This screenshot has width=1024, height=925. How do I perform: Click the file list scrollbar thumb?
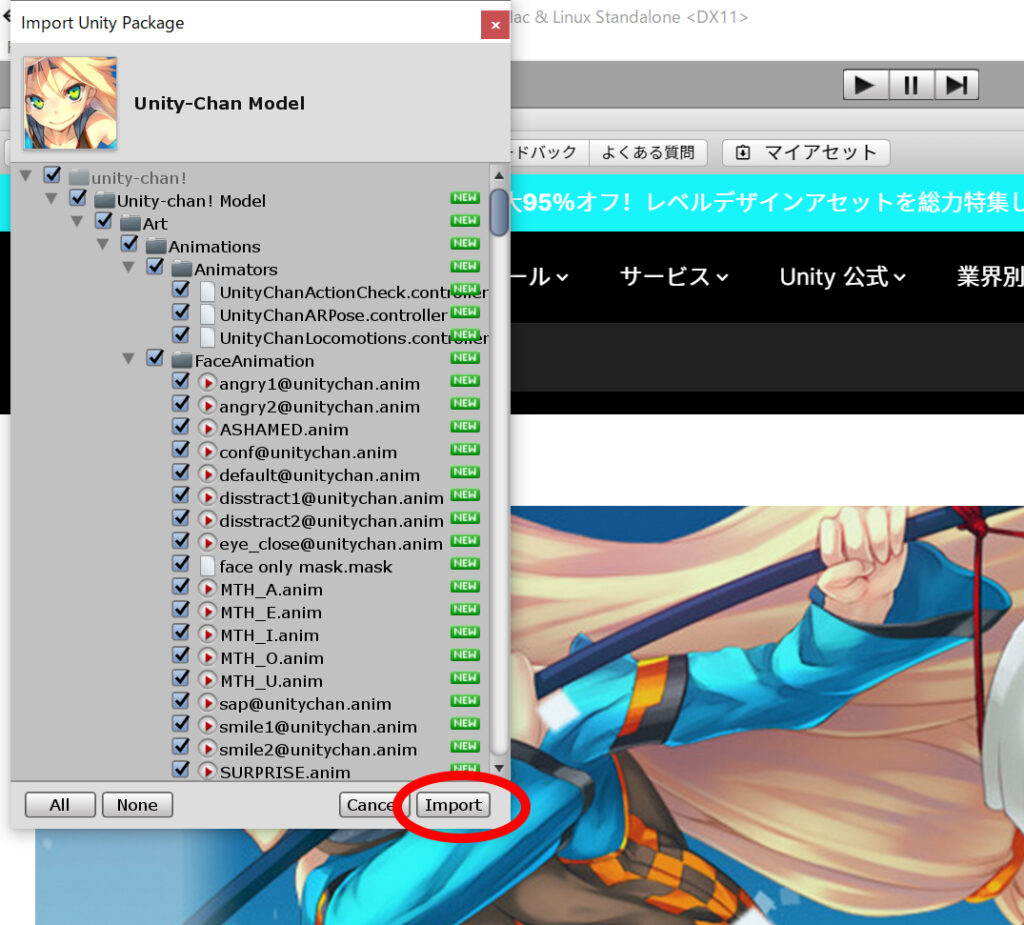[x=499, y=212]
